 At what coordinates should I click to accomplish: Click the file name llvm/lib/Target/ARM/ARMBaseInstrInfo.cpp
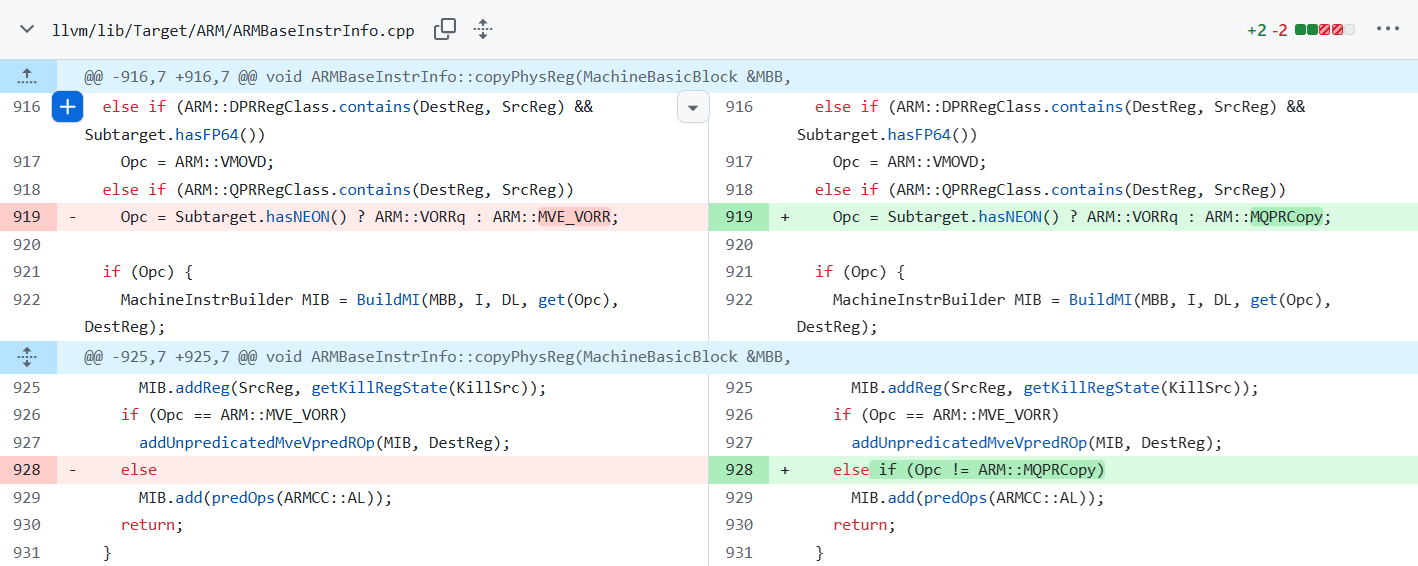(233, 30)
